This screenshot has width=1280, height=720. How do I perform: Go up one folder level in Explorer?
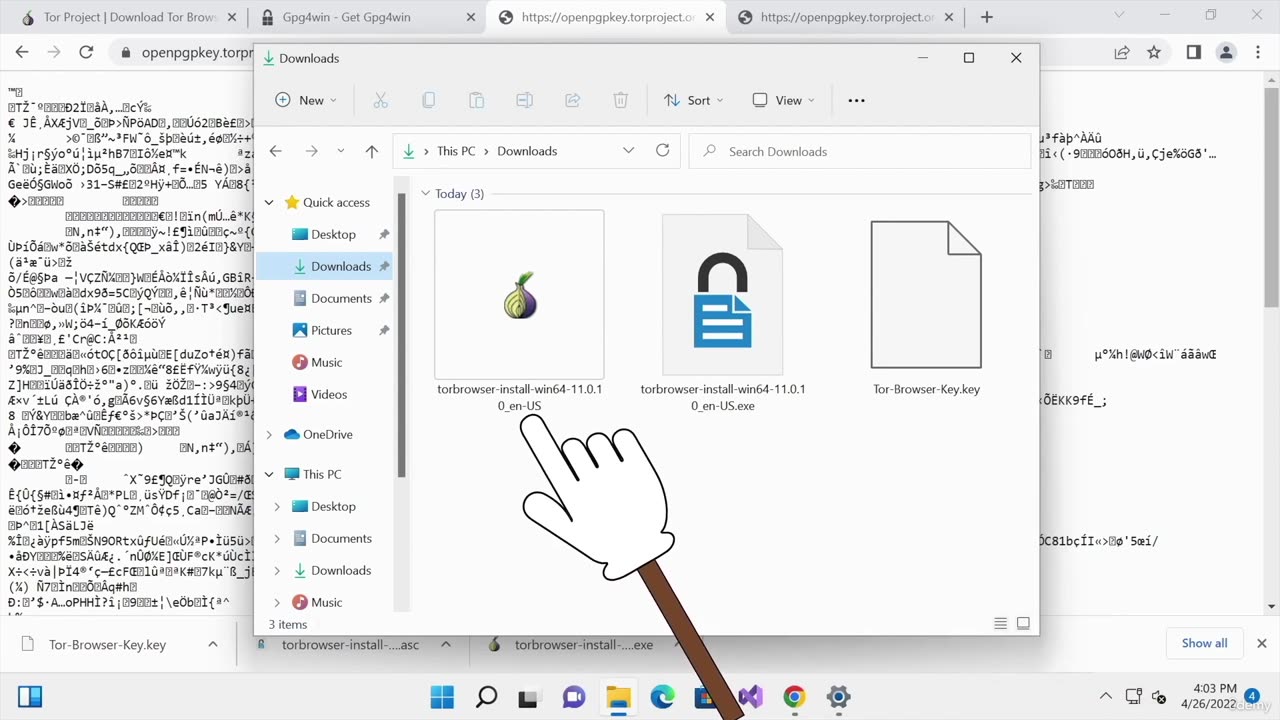(x=372, y=151)
